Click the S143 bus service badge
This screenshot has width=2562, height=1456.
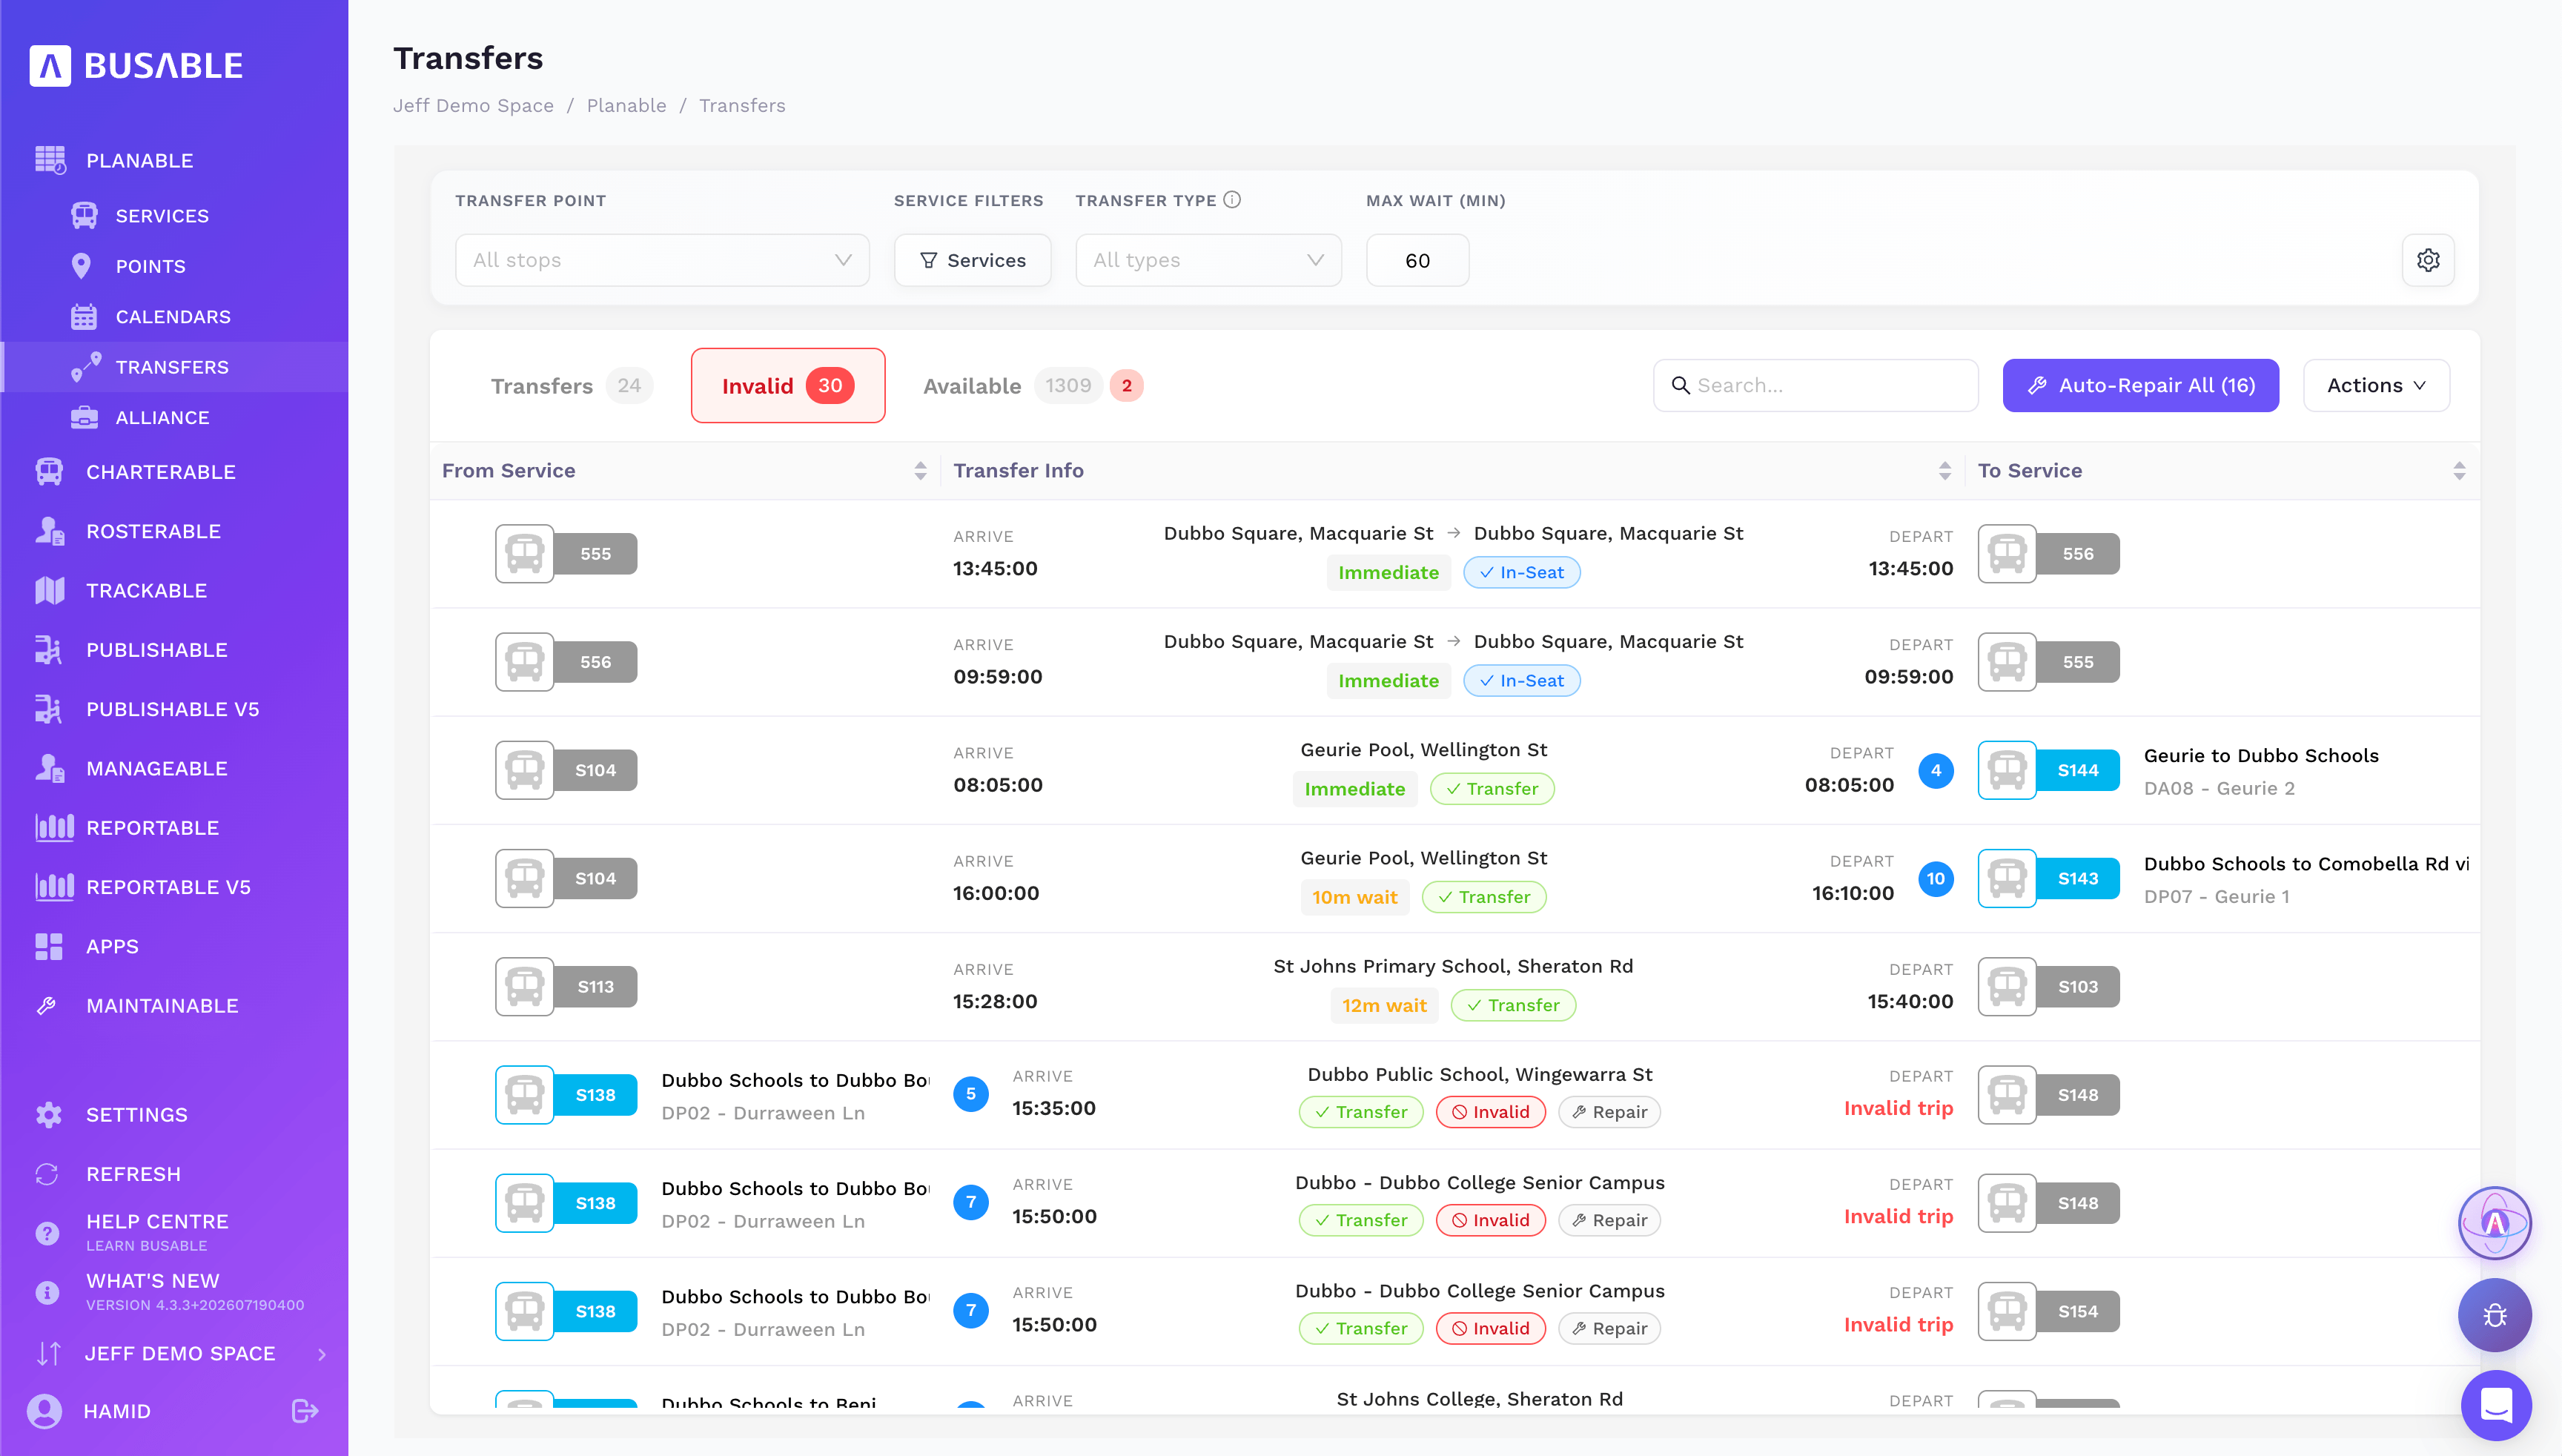(2048, 878)
